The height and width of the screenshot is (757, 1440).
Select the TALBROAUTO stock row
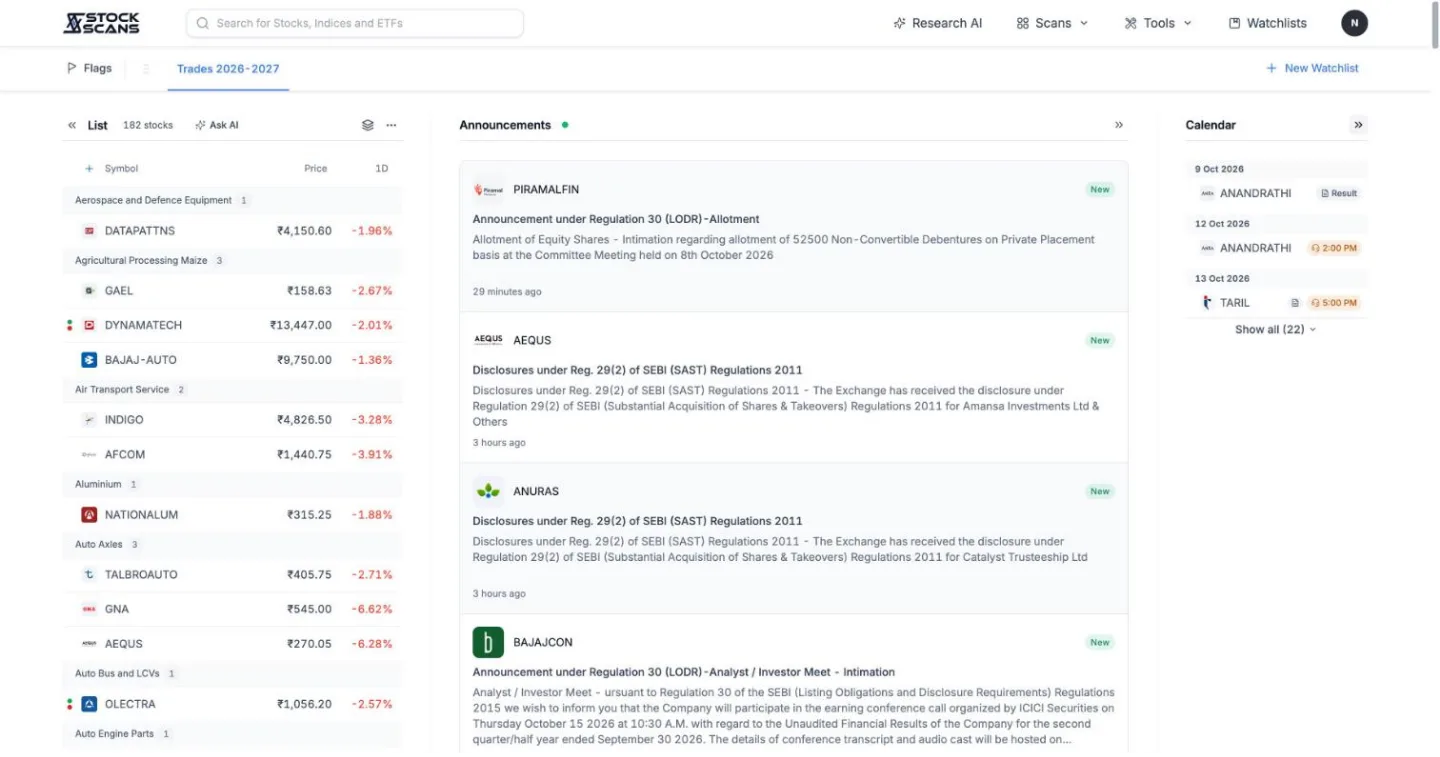coord(232,575)
